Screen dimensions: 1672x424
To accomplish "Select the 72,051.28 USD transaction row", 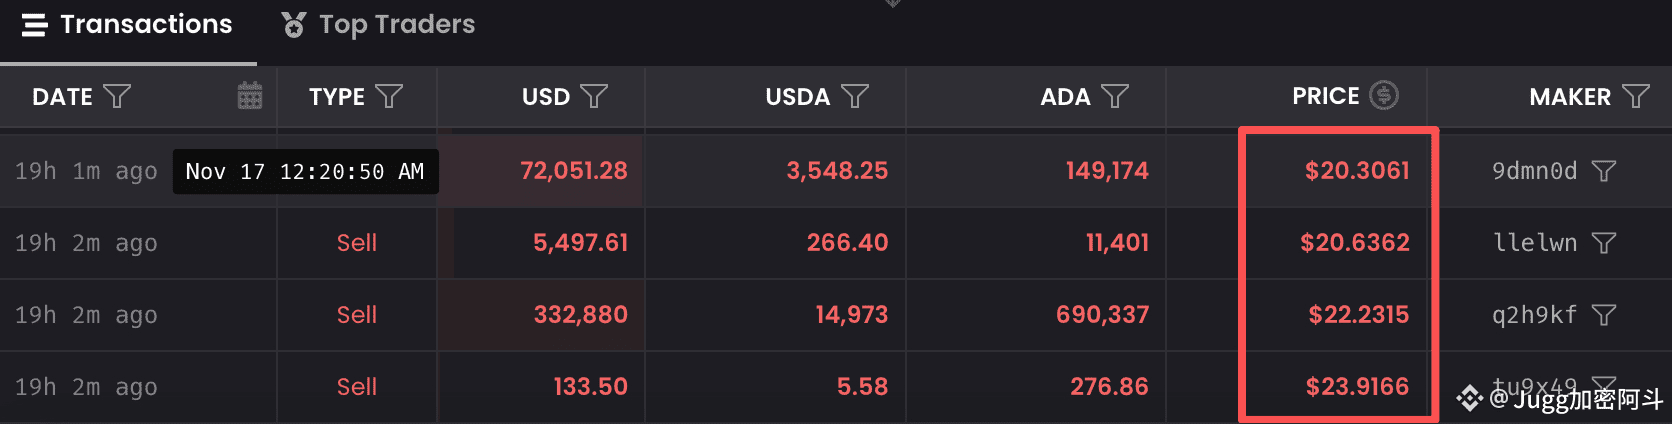I will (x=573, y=171).
